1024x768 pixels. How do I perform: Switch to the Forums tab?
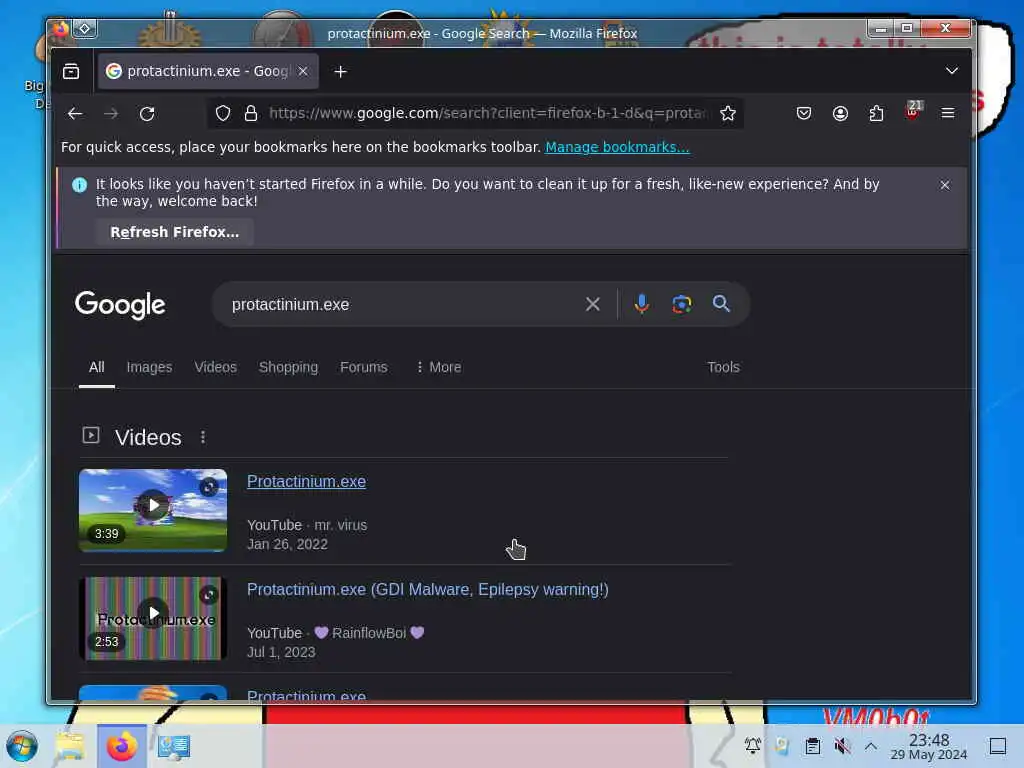(x=364, y=367)
